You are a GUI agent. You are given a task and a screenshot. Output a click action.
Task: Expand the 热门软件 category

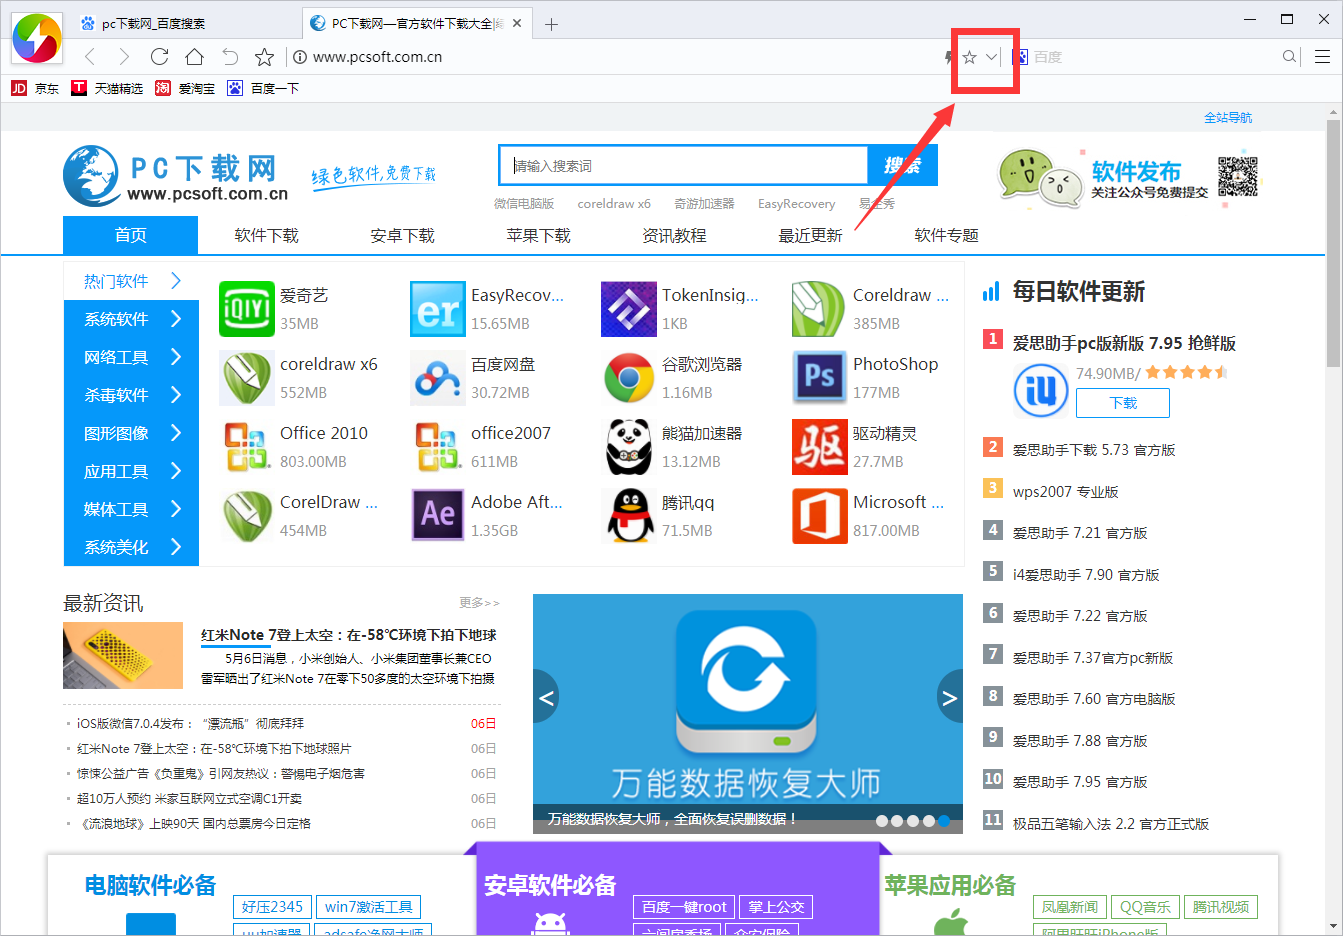131,281
